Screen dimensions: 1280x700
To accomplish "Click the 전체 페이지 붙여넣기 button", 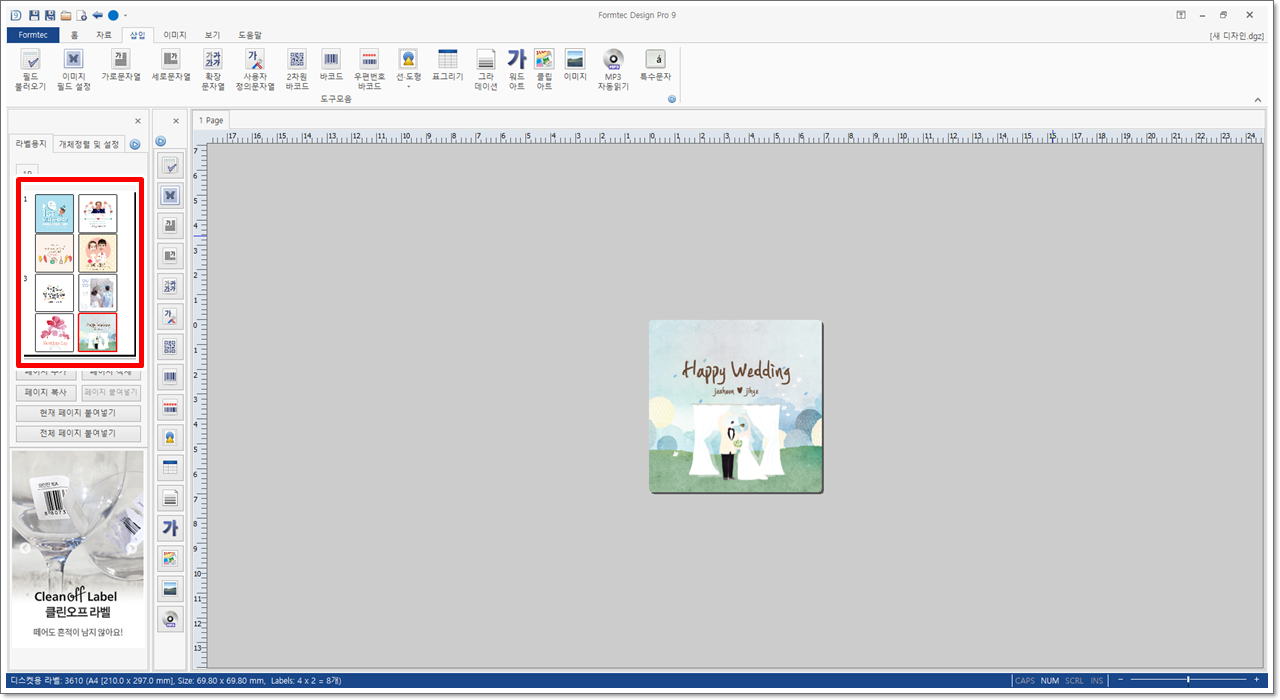I will coord(78,434).
